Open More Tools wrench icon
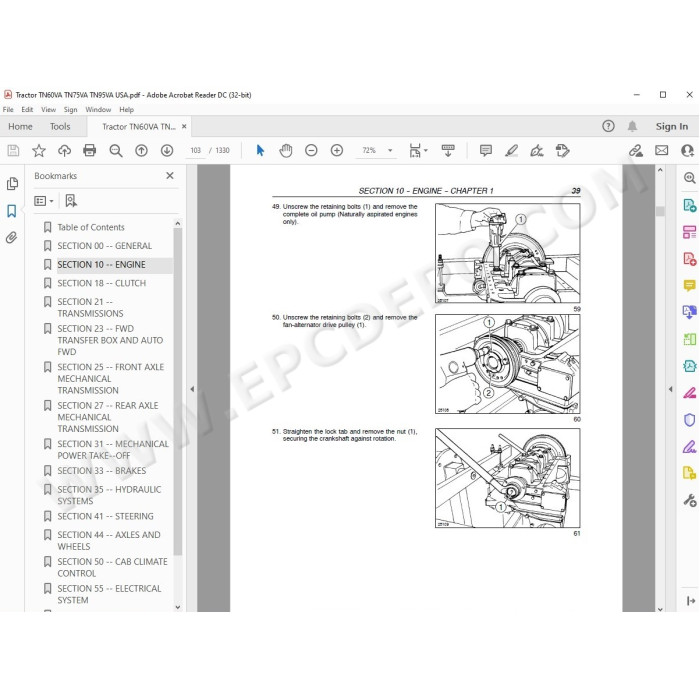The image size is (700, 700). point(690,500)
